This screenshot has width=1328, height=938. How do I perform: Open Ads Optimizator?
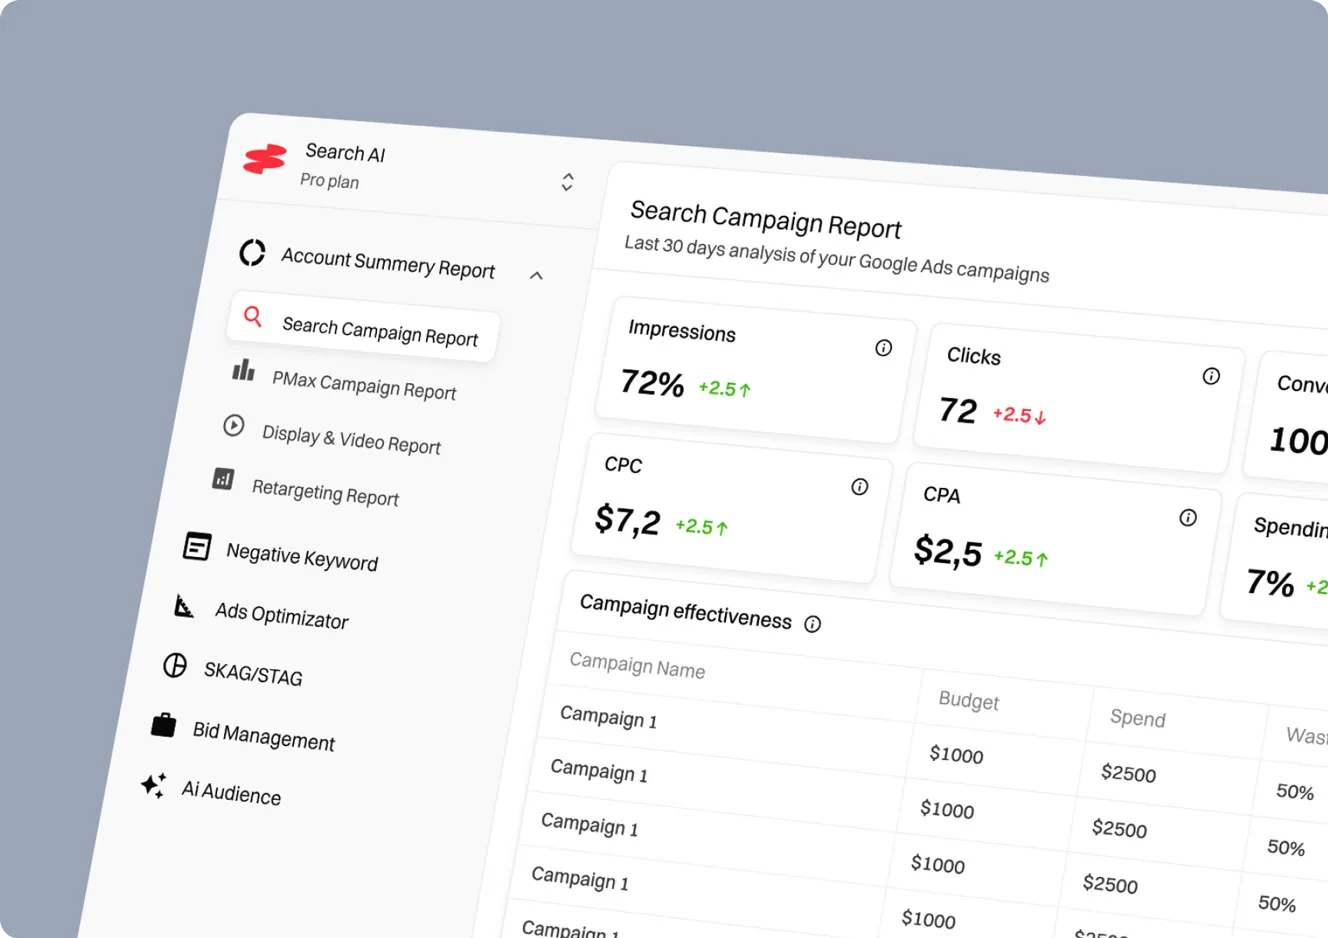(281, 615)
